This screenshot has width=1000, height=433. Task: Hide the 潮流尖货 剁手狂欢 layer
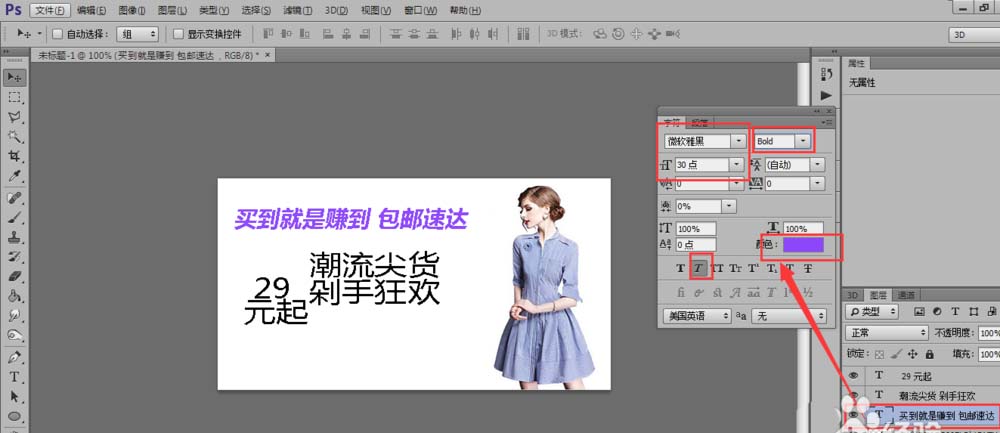tap(852, 395)
